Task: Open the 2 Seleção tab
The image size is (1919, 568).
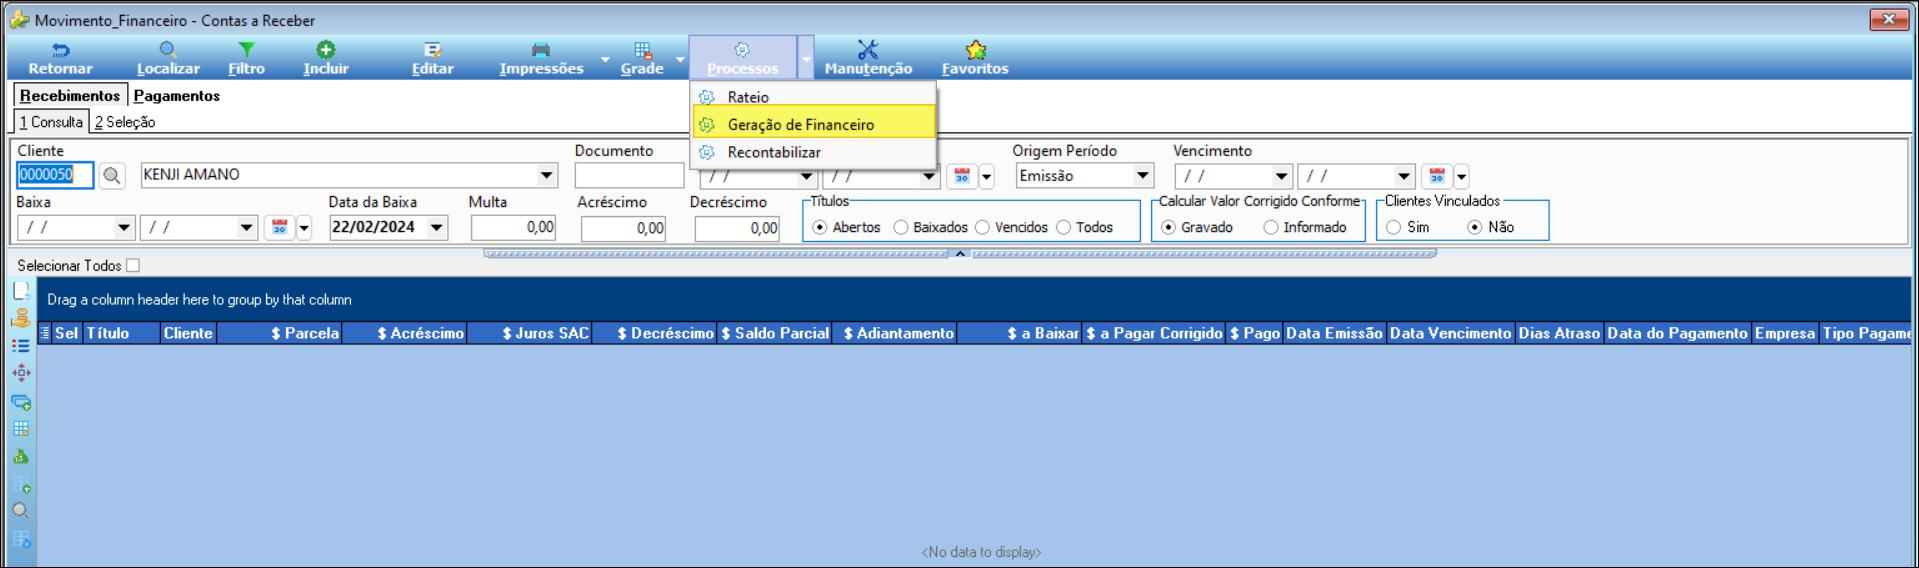Action: coord(125,122)
